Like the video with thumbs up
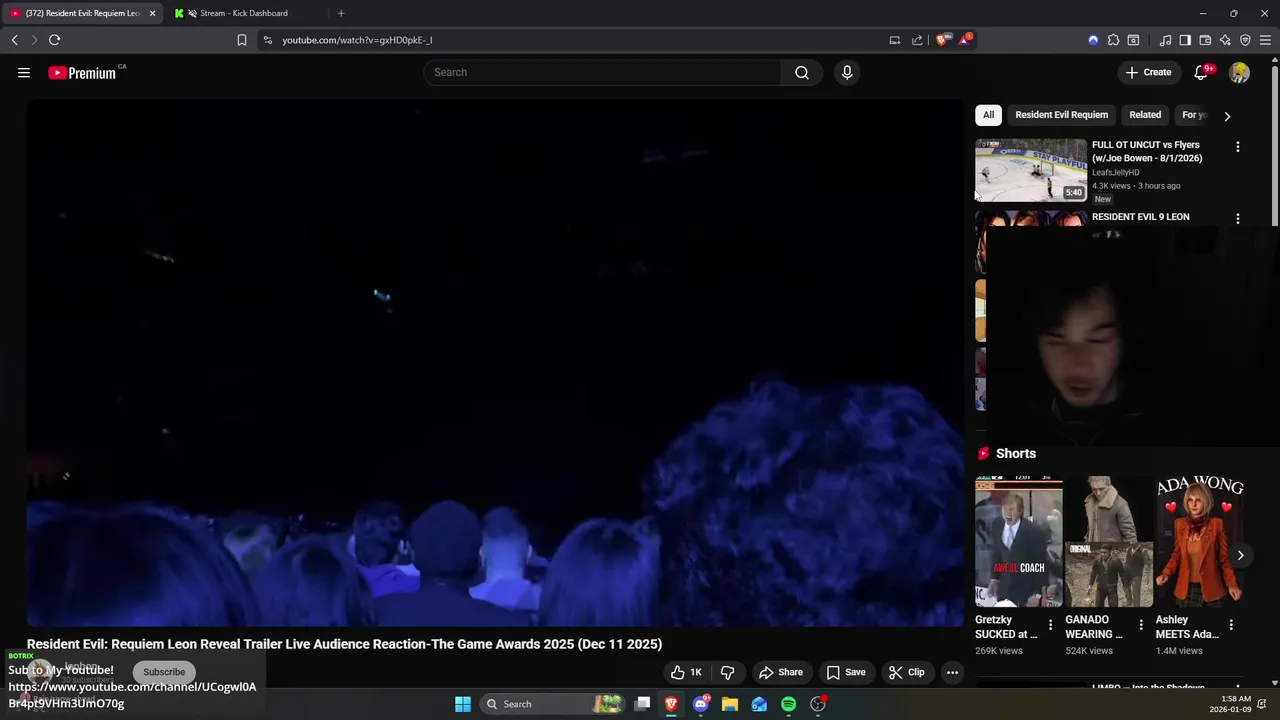 (x=686, y=672)
